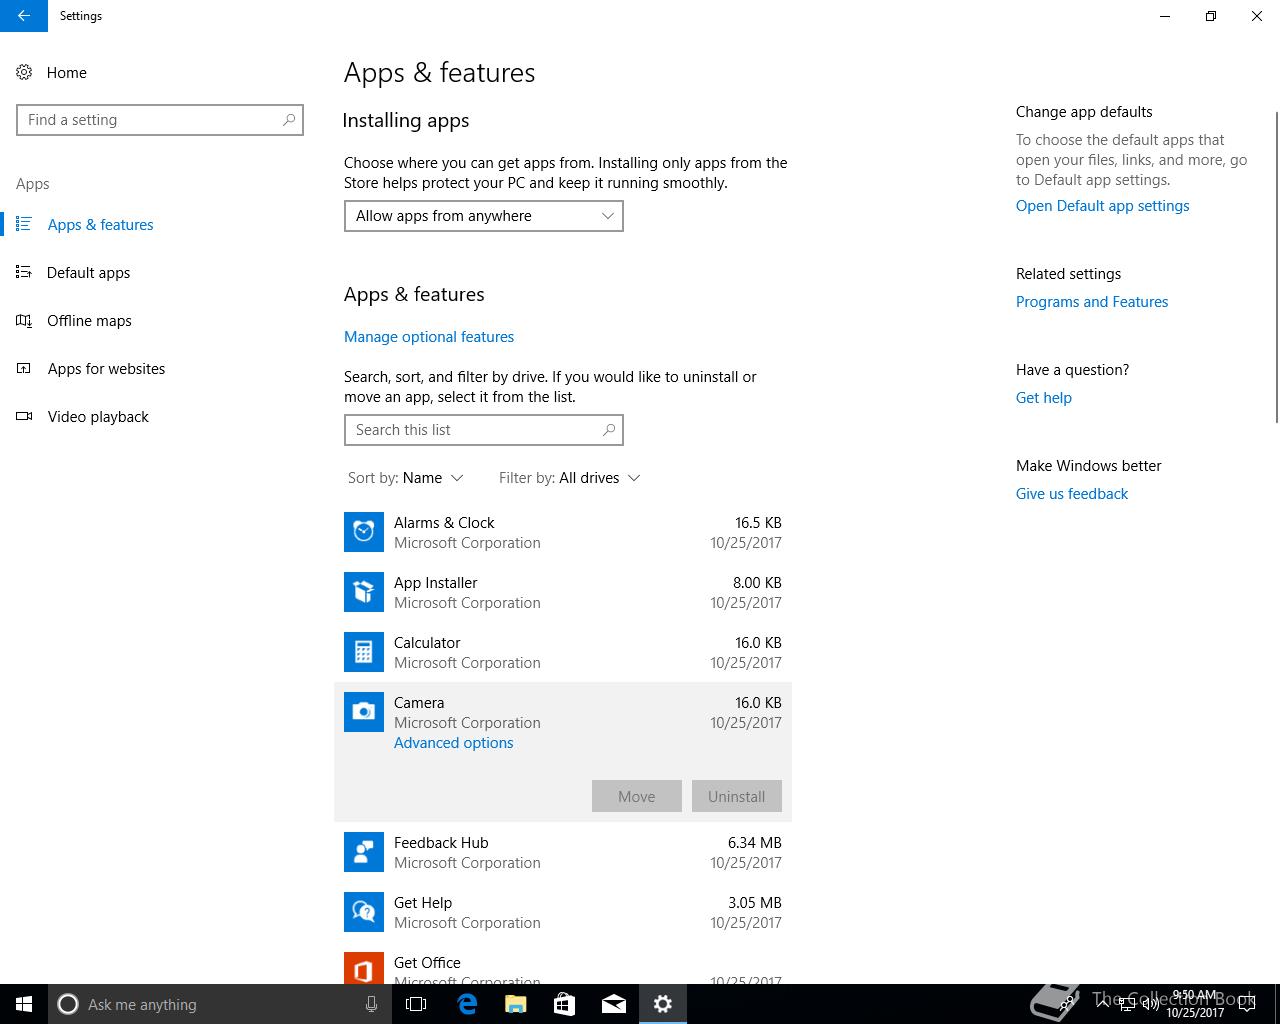This screenshot has width=1280, height=1024.
Task: Select the App Installer name
Action: pyautogui.click(x=436, y=583)
